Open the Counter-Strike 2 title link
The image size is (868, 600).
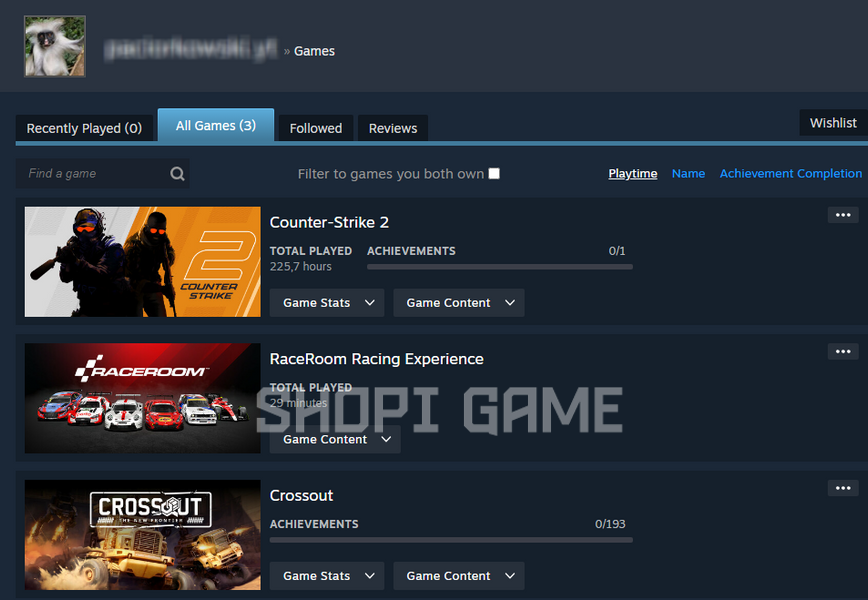tap(329, 223)
